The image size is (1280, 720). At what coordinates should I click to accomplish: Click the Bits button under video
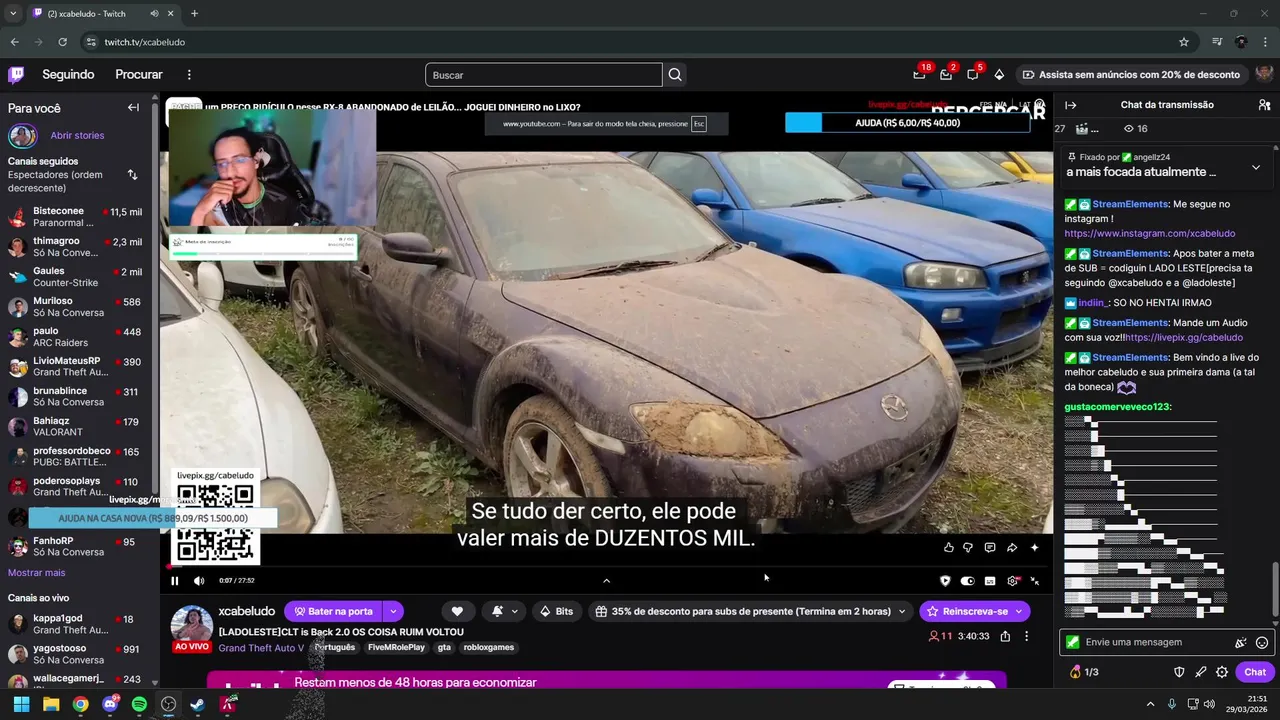coord(556,611)
